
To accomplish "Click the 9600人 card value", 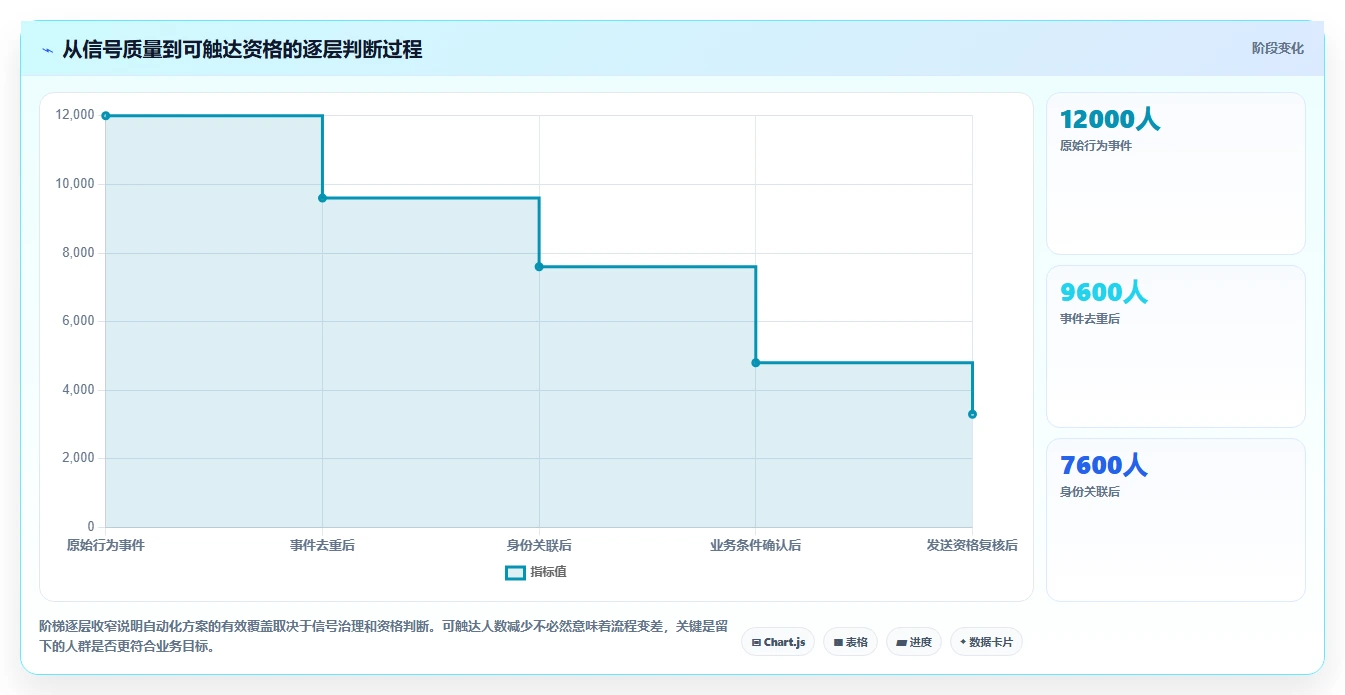I will pyautogui.click(x=1104, y=293).
